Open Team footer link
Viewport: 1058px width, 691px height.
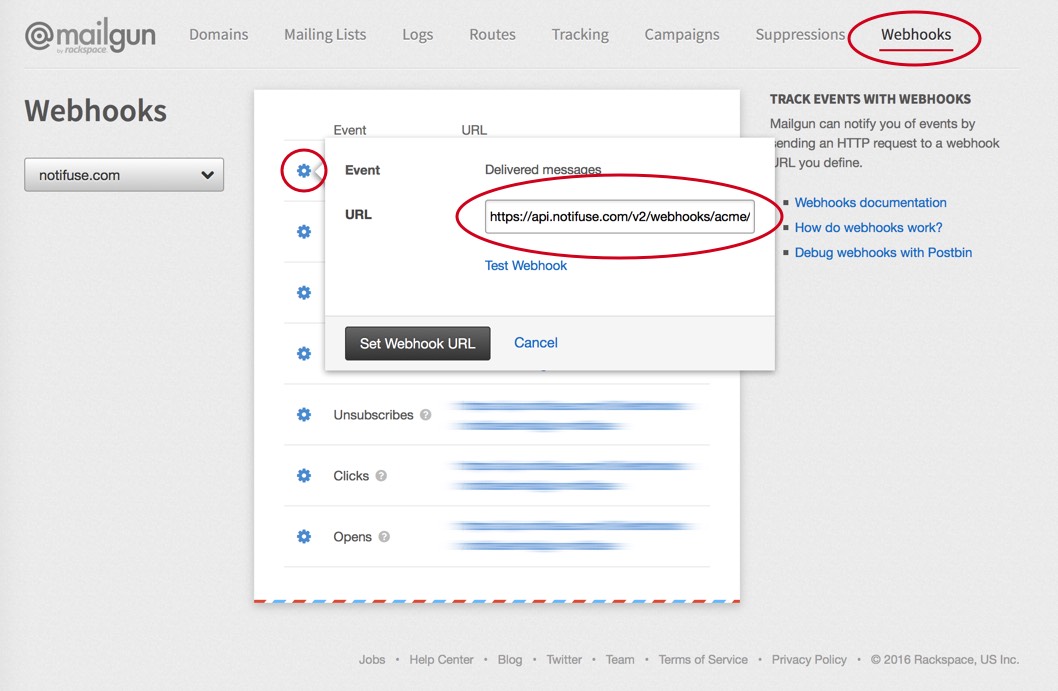619,659
